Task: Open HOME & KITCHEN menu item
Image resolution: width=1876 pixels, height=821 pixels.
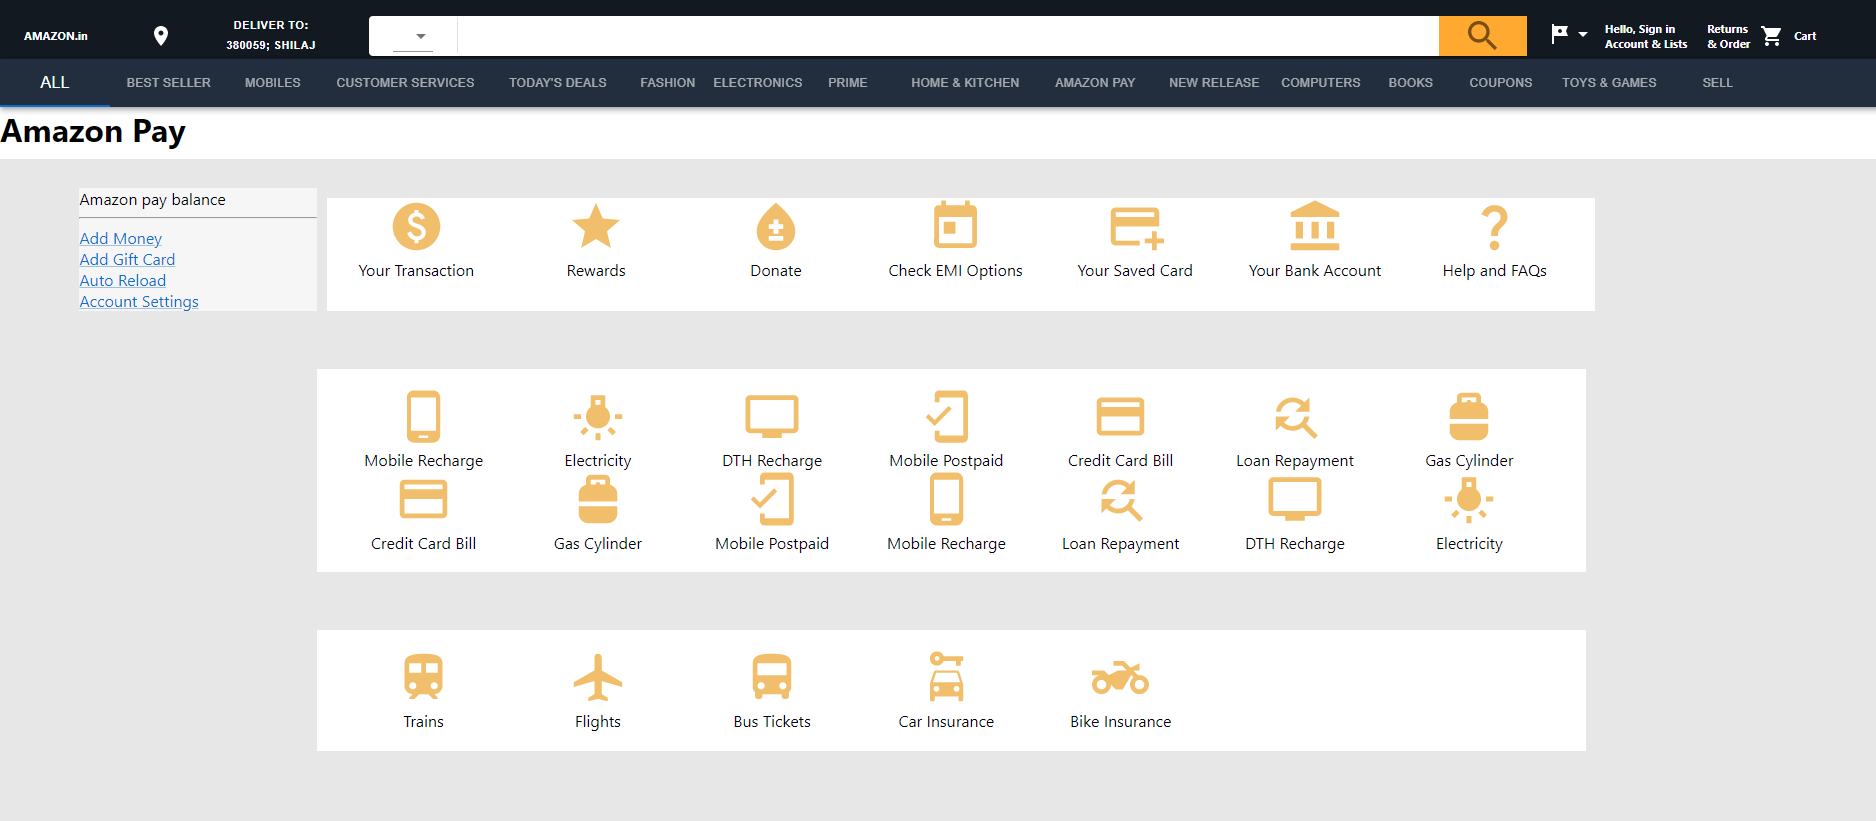Action: (965, 83)
